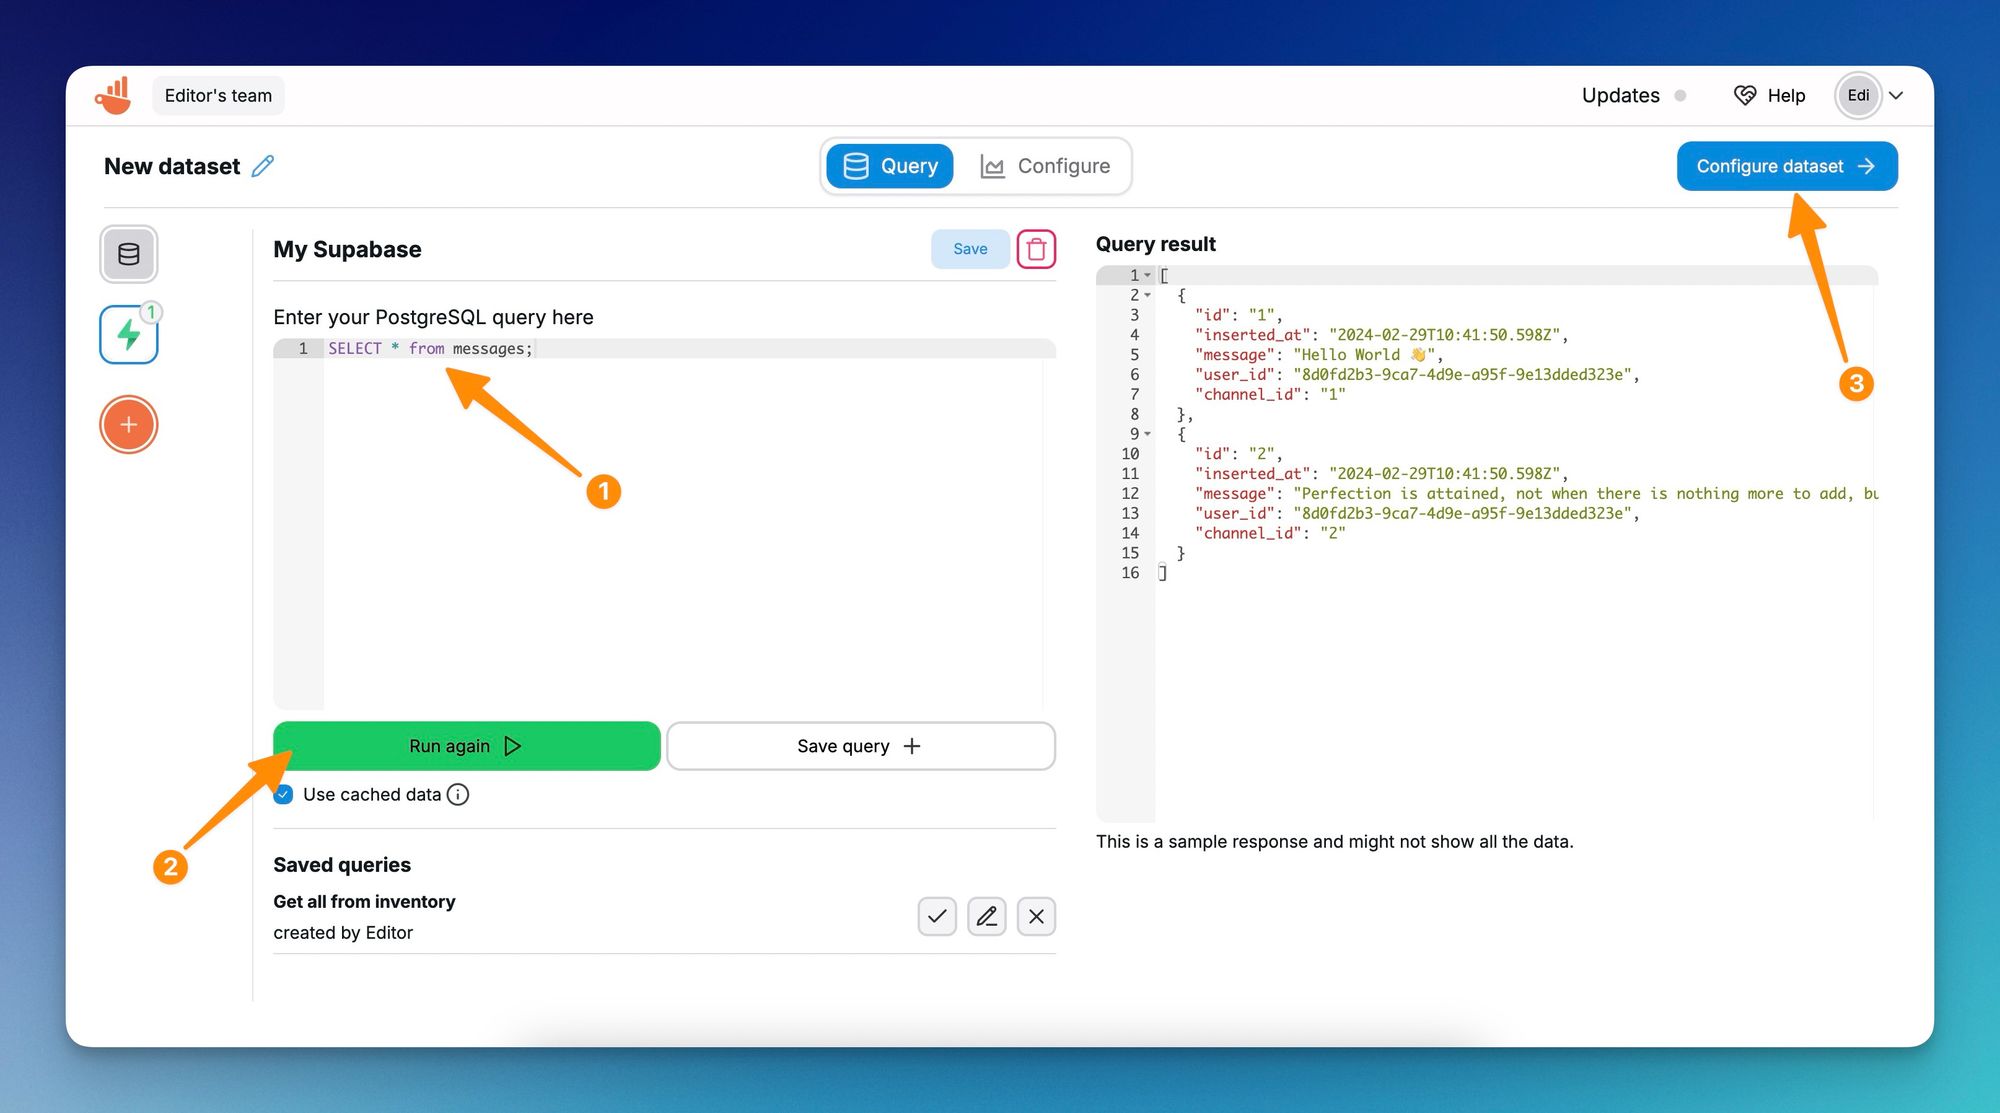Toggle the Use cached data checkbox
Image resolution: width=2000 pixels, height=1113 pixels.
pyautogui.click(x=284, y=795)
